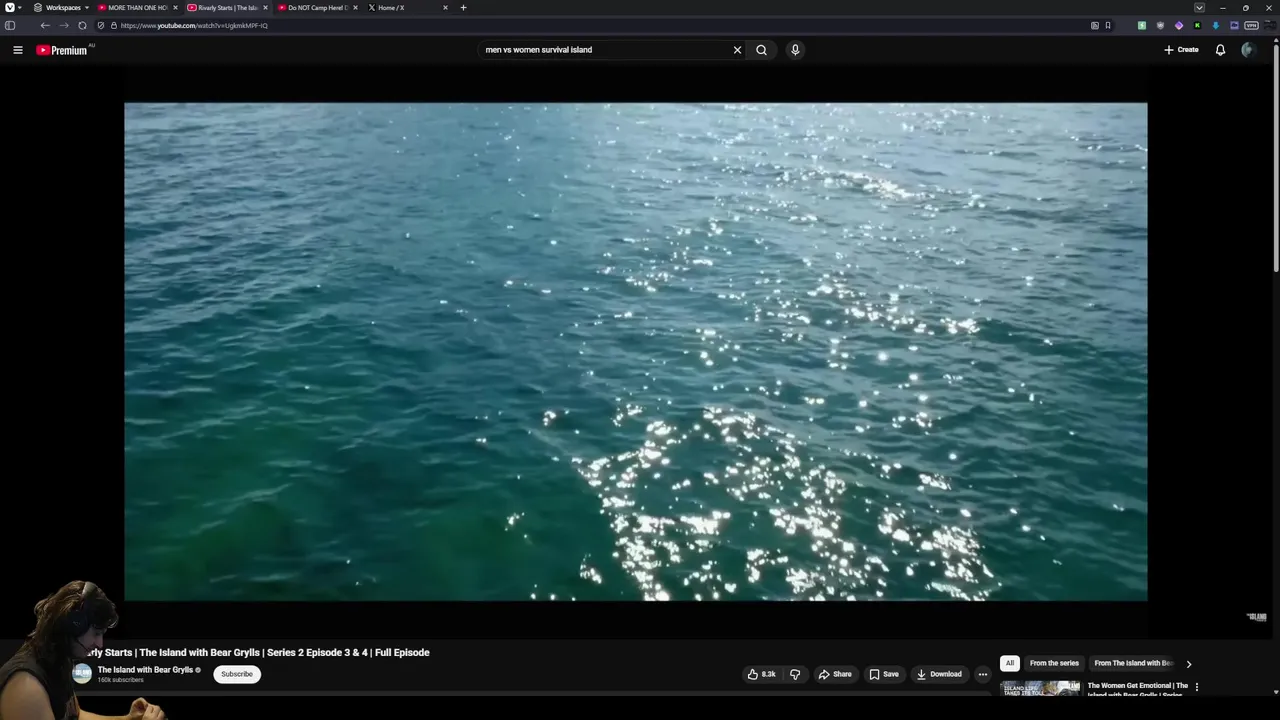Open the grey shield extension
Image resolution: width=1280 pixels, height=720 pixels.
[x=1160, y=26]
